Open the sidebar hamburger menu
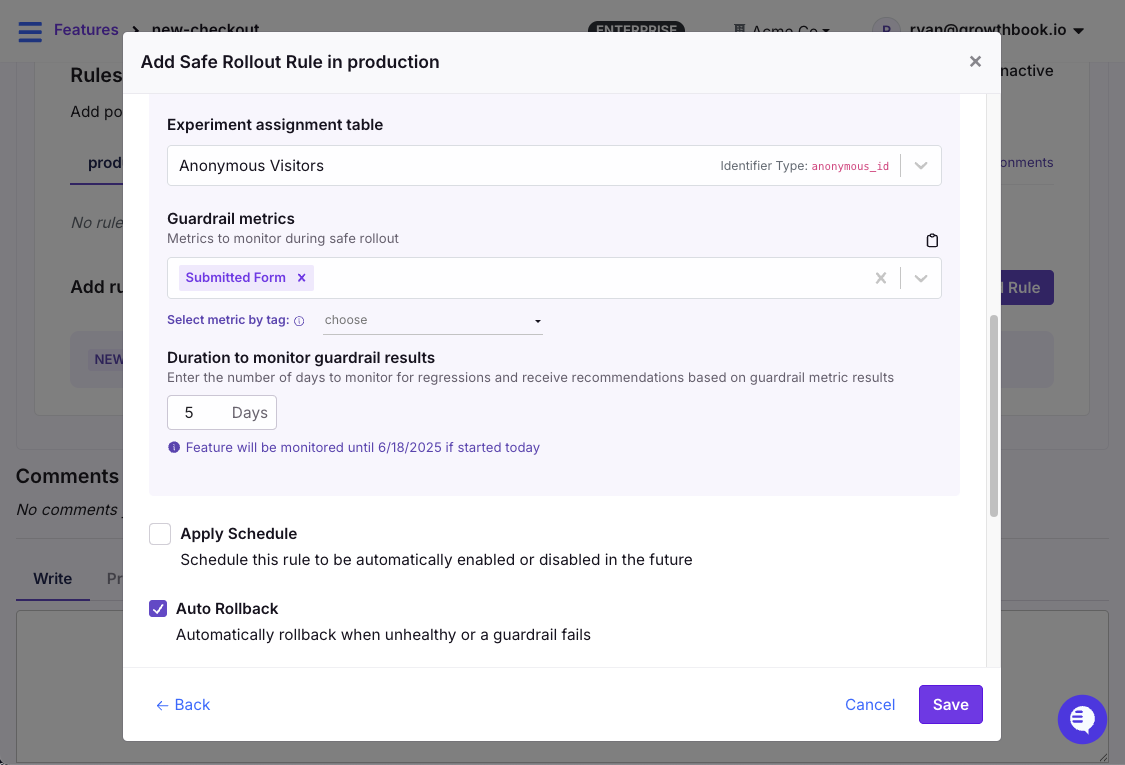 [29, 30]
